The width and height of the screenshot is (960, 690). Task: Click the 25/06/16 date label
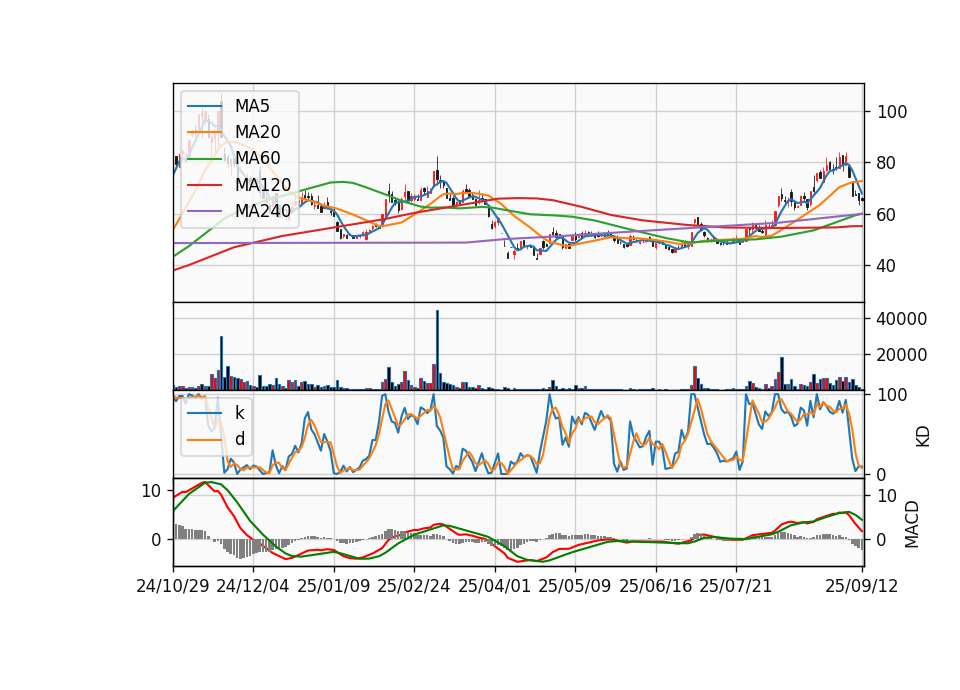[x=656, y=586]
